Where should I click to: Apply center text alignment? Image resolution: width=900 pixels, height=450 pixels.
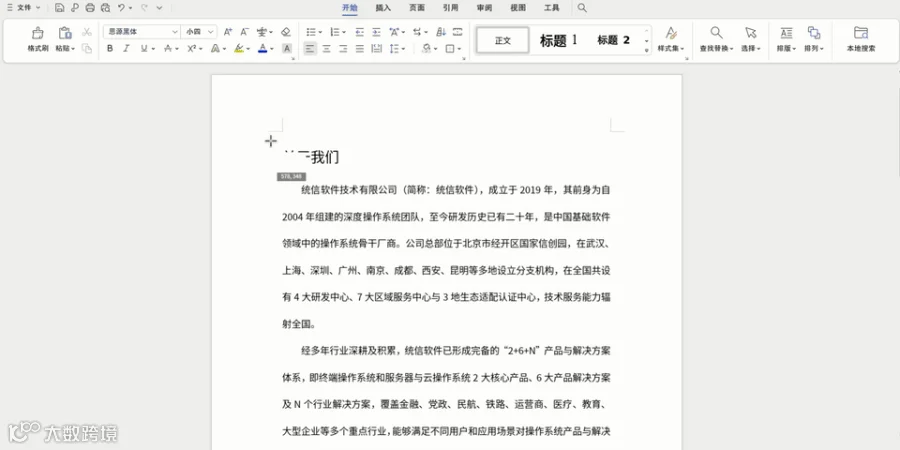click(326, 49)
